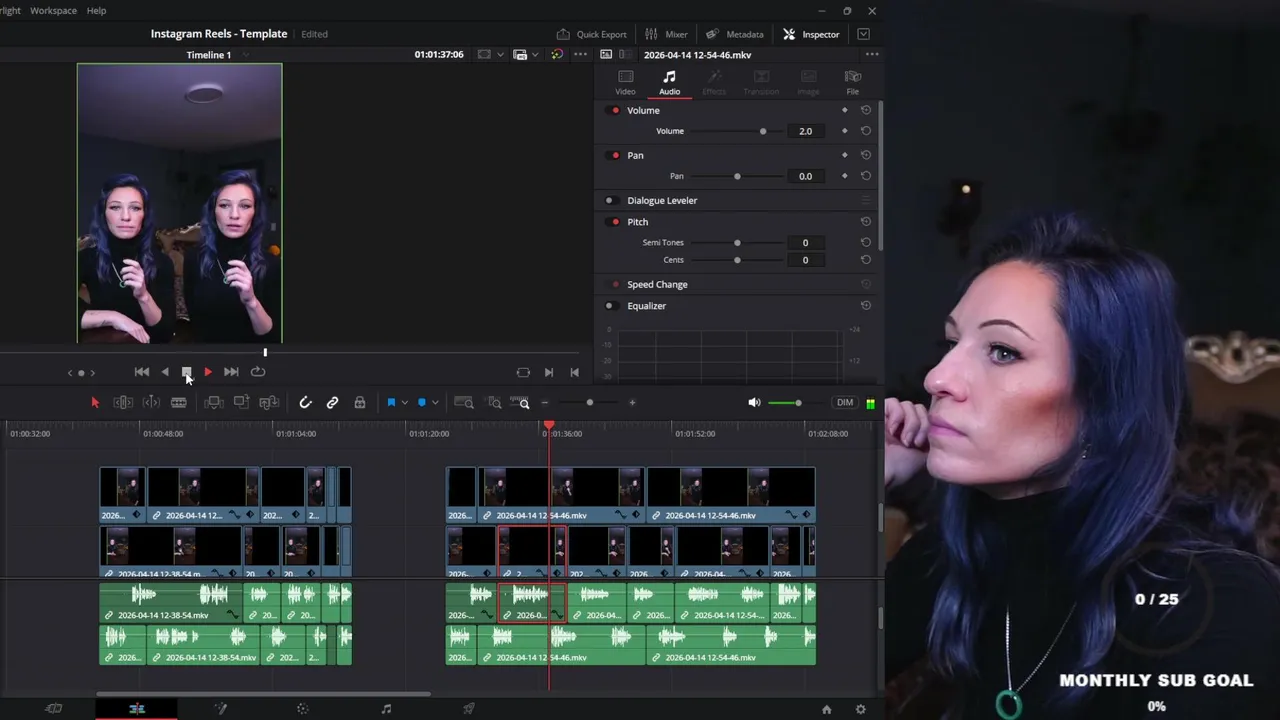Reset the Pan value
The width and height of the screenshot is (1280, 720).
click(x=866, y=176)
